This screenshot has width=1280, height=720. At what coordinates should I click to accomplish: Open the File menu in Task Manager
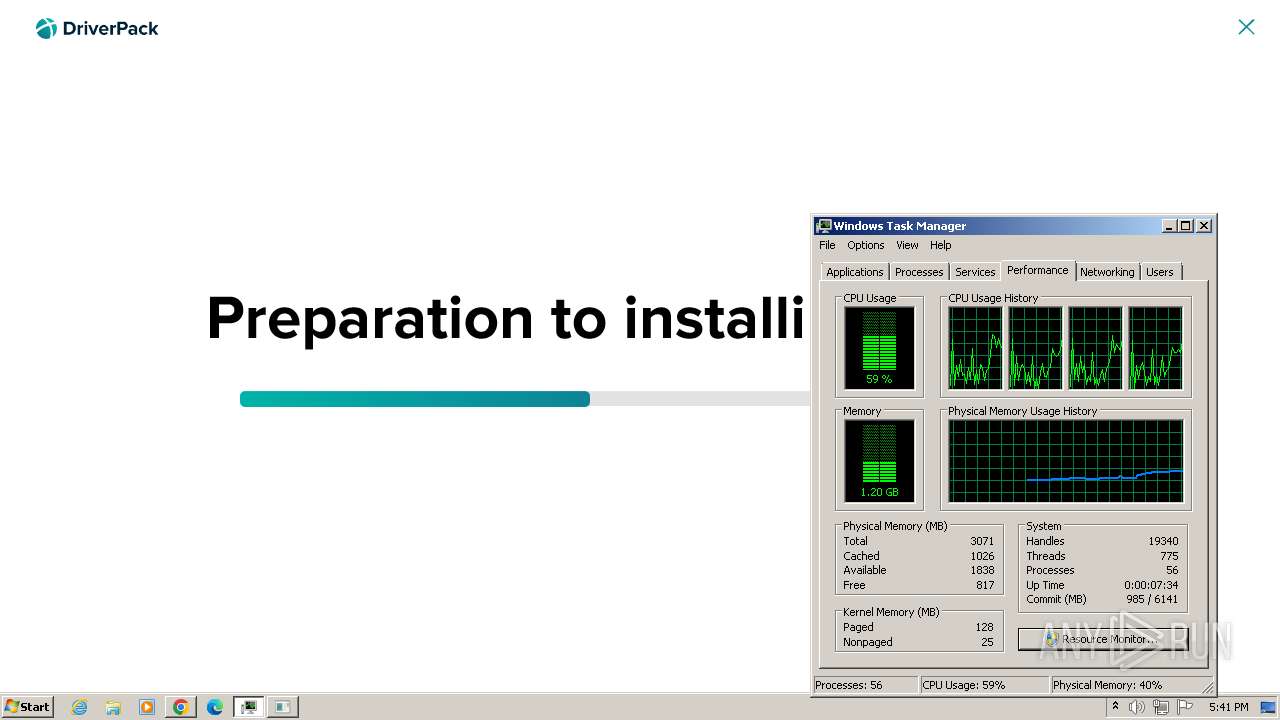pos(827,245)
